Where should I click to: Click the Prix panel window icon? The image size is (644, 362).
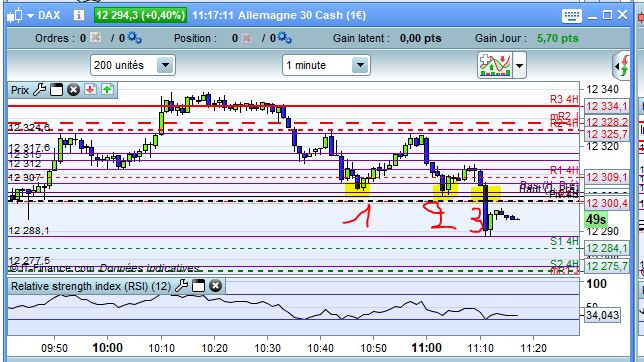coord(56,90)
